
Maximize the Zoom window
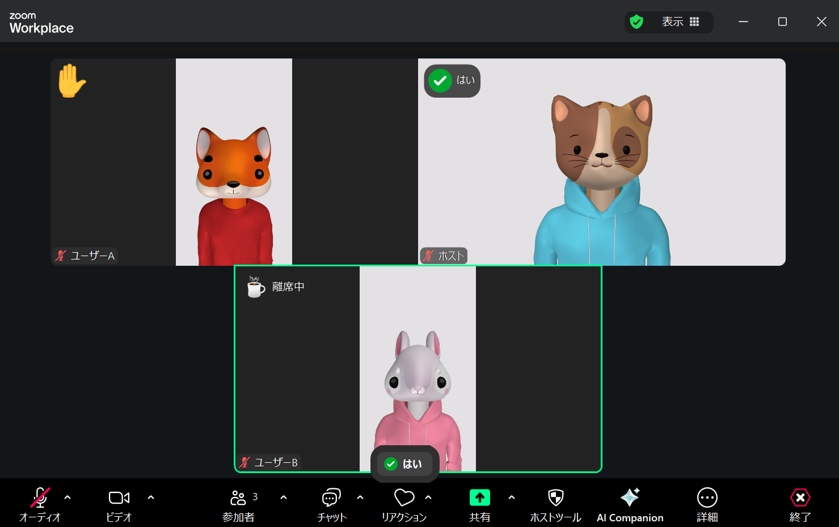point(782,21)
